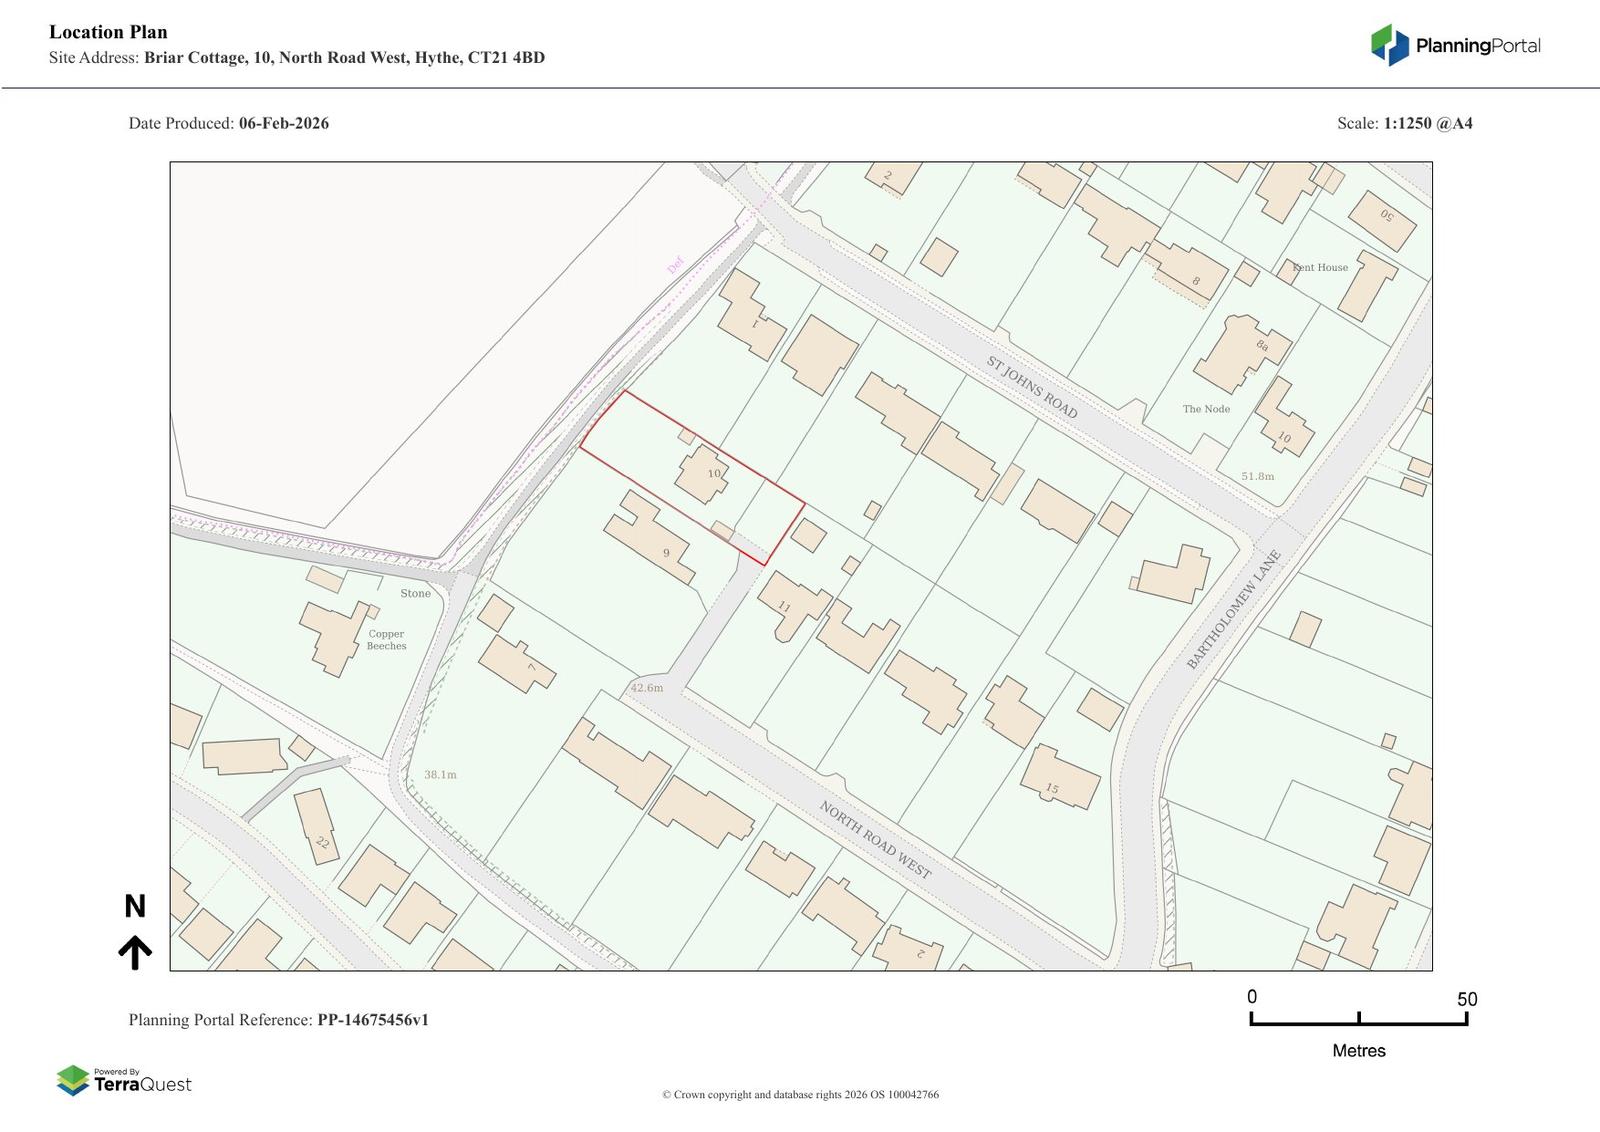The width and height of the screenshot is (1600, 1132).
Task: Select building number 9 on the map
Action: click(650, 540)
